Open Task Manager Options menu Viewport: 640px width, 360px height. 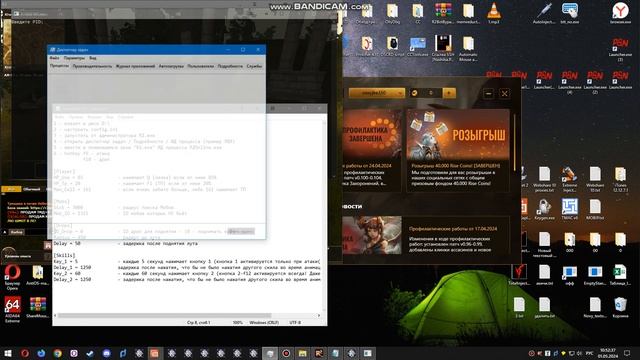coord(74,58)
